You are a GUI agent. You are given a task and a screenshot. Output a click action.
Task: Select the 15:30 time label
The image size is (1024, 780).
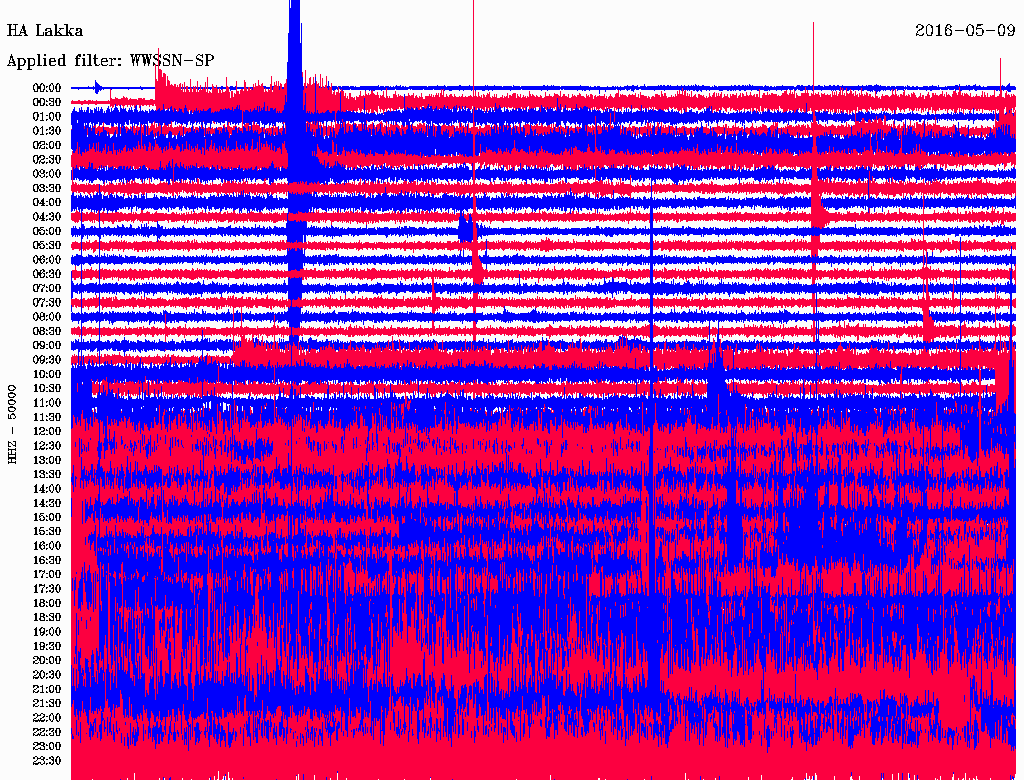47,532
